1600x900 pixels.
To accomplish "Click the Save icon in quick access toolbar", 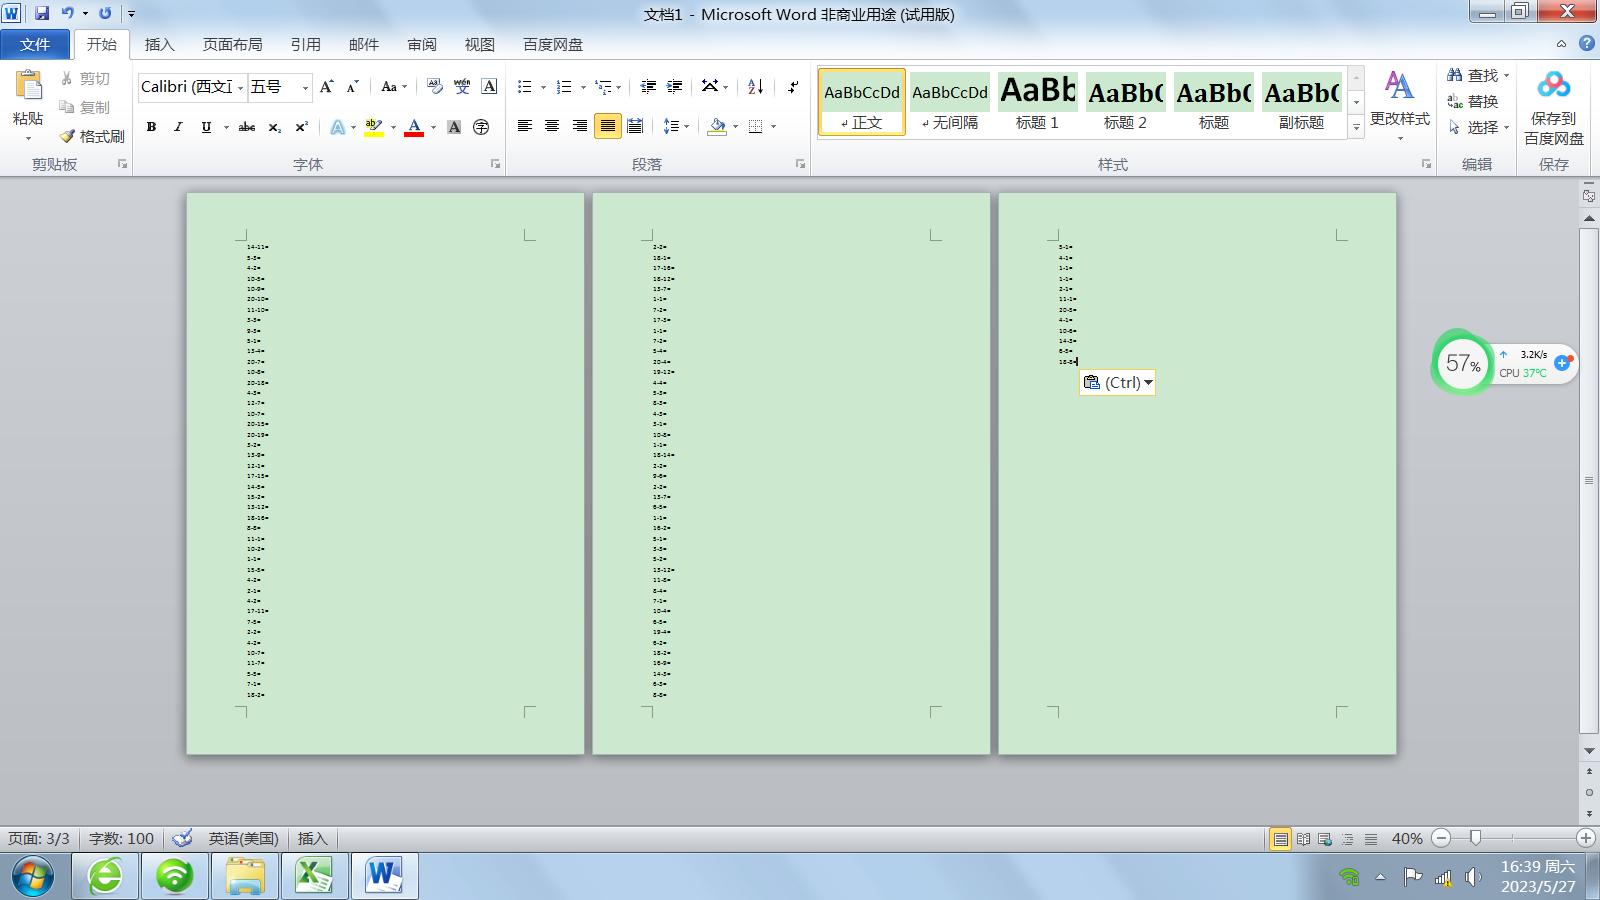I will (42, 14).
